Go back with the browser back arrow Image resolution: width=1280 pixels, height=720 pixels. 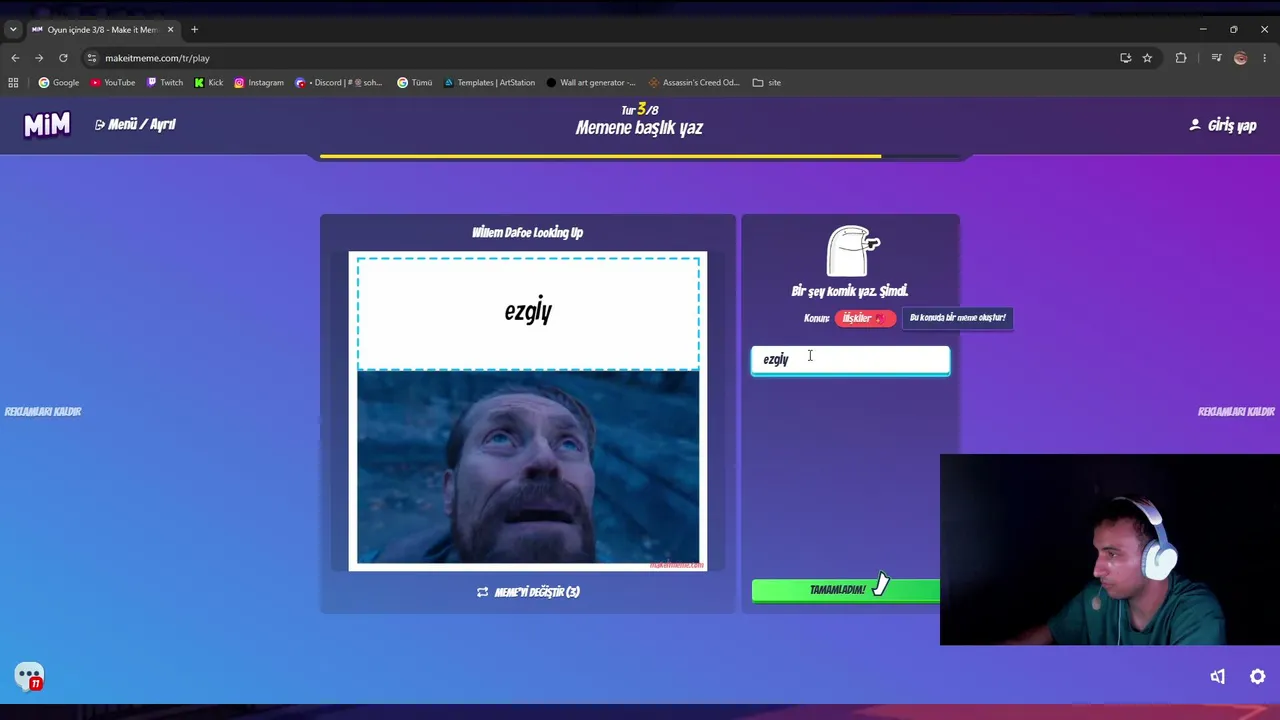click(15, 58)
